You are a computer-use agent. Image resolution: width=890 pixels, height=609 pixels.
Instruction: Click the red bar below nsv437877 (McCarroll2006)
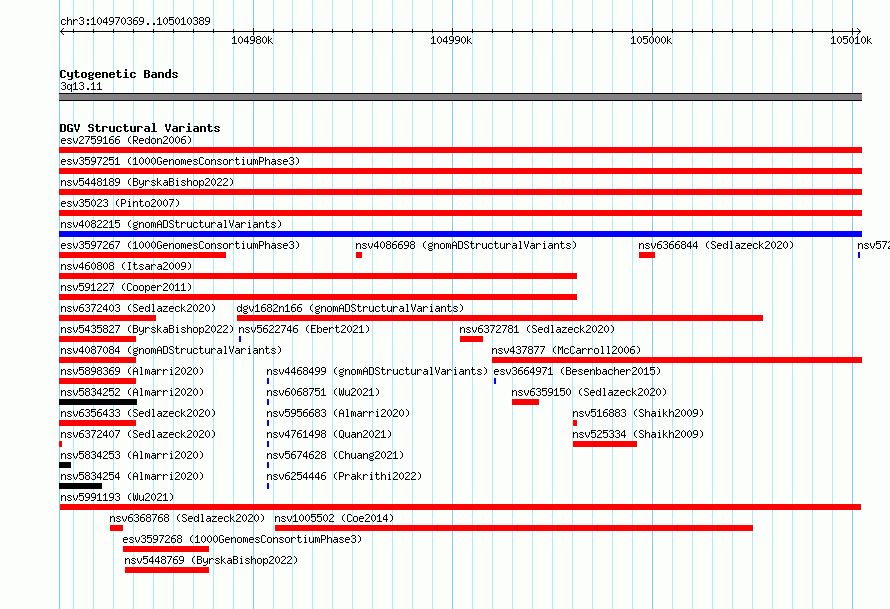(677, 360)
